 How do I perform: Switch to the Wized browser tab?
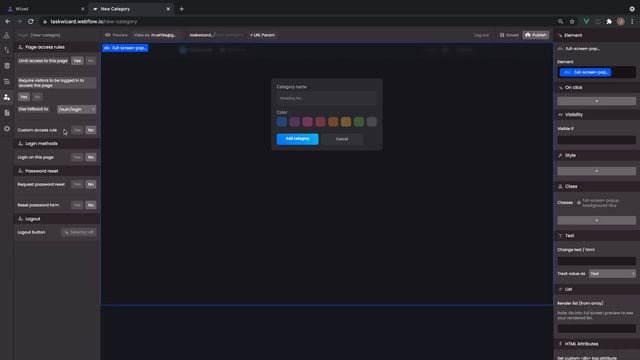[45, 9]
